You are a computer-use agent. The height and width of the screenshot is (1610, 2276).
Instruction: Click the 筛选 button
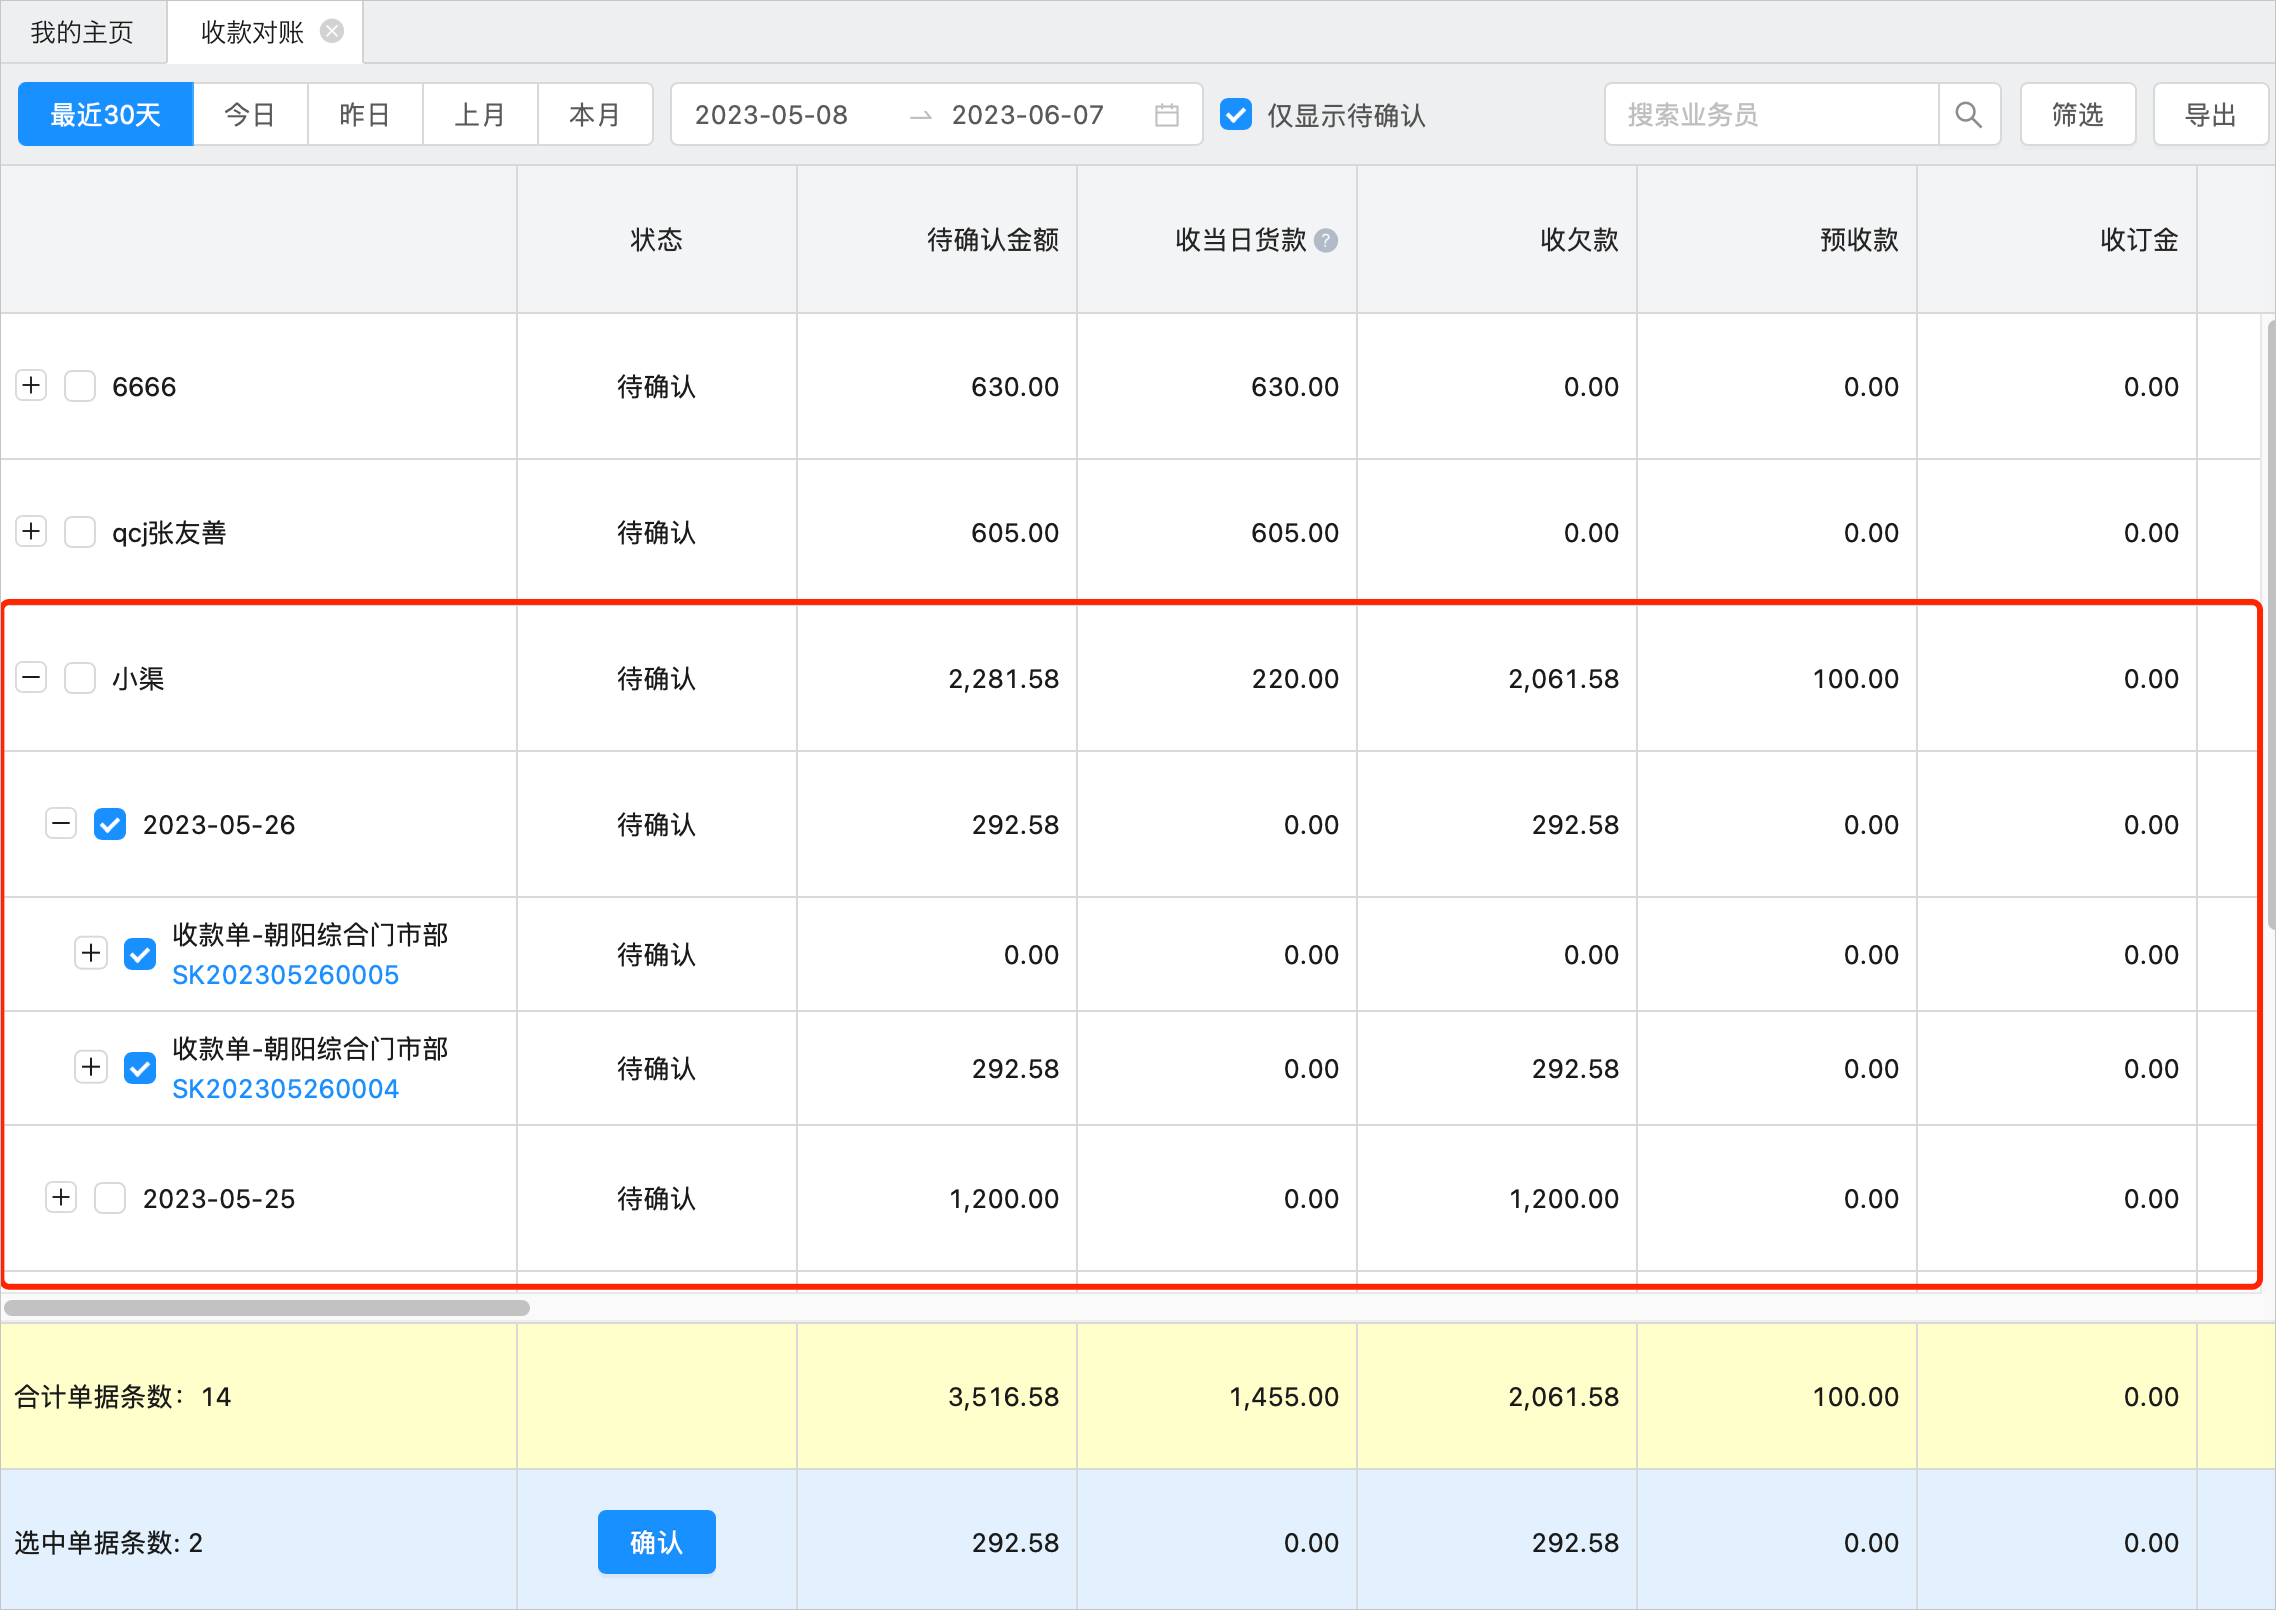click(2078, 115)
